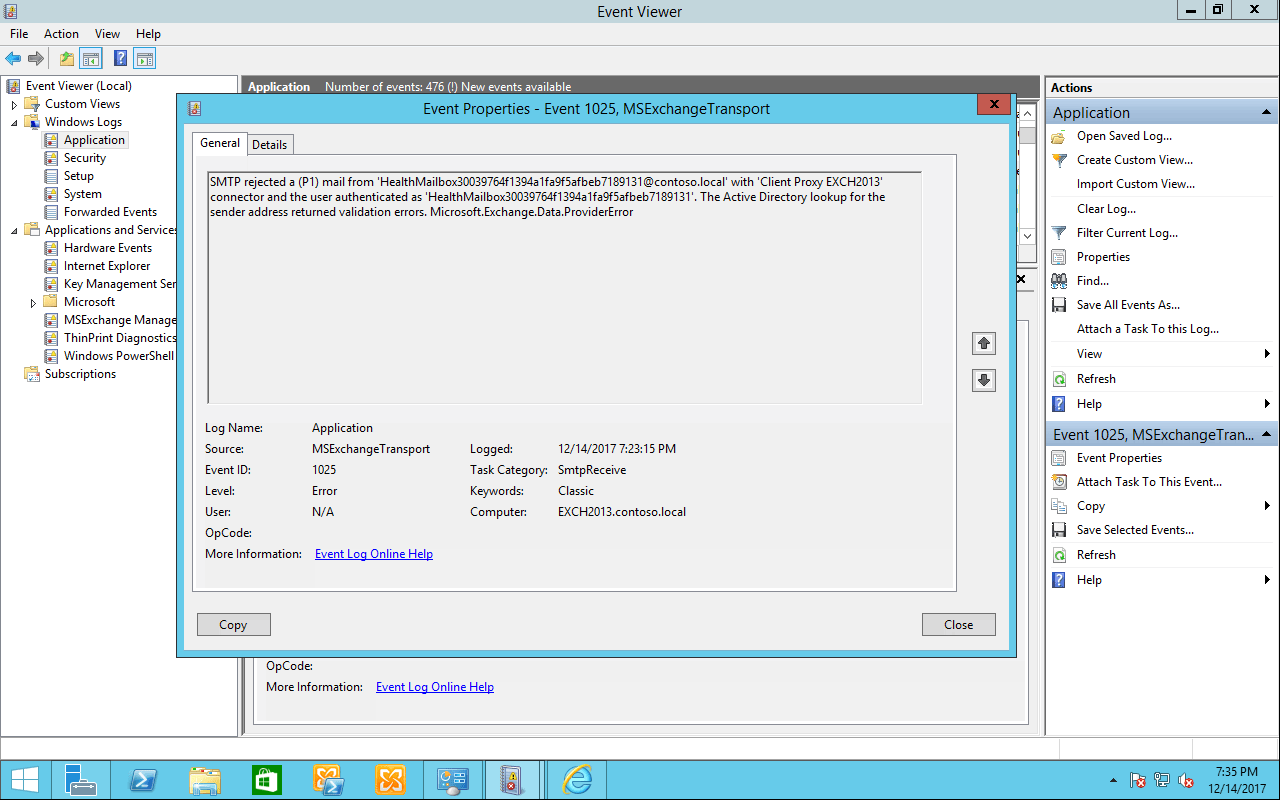Open PowerShell from the taskbar
The height and width of the screenshot is (800, 1280).
(x=145, y=780)
